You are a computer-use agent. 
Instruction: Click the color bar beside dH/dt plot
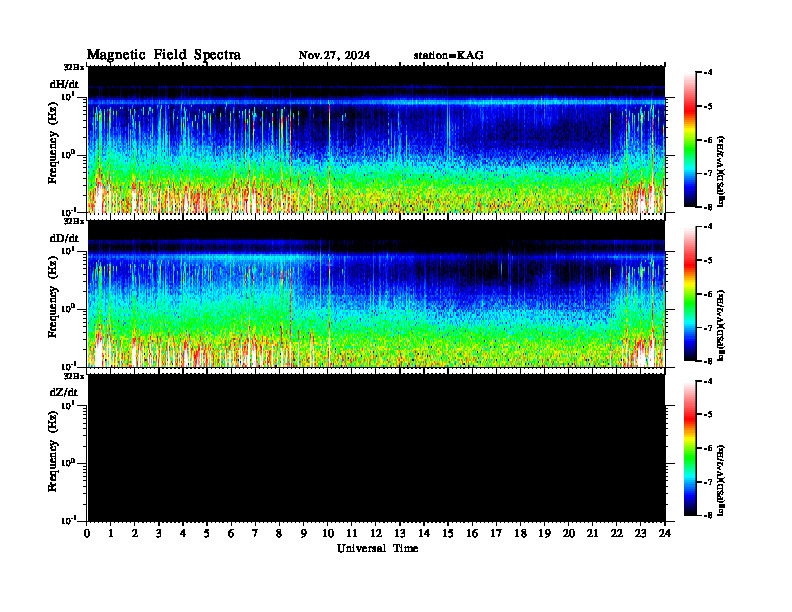tap(689, 140)
